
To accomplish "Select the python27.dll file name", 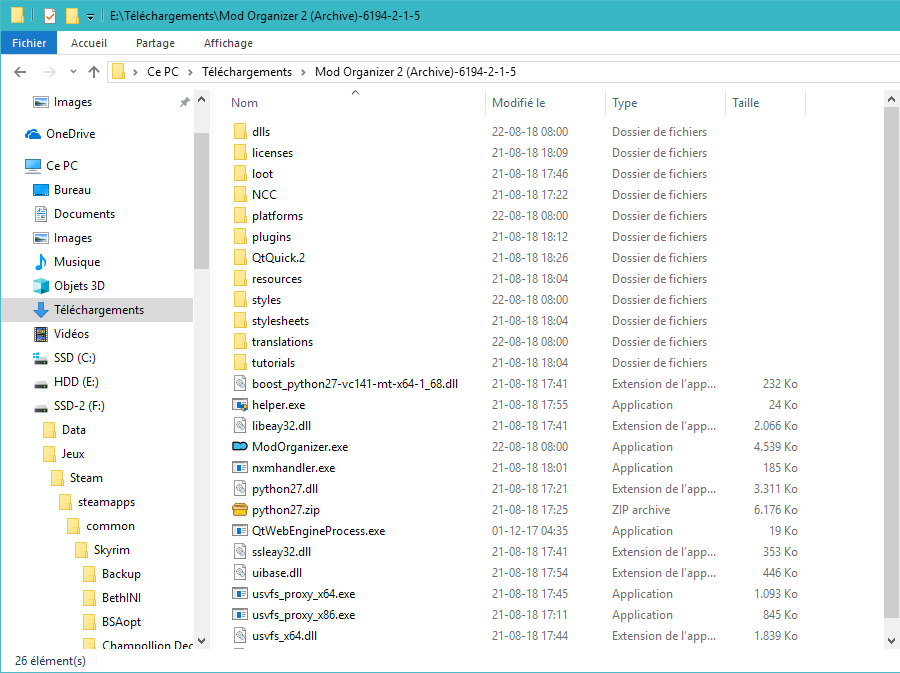I will tap(285, 489).
